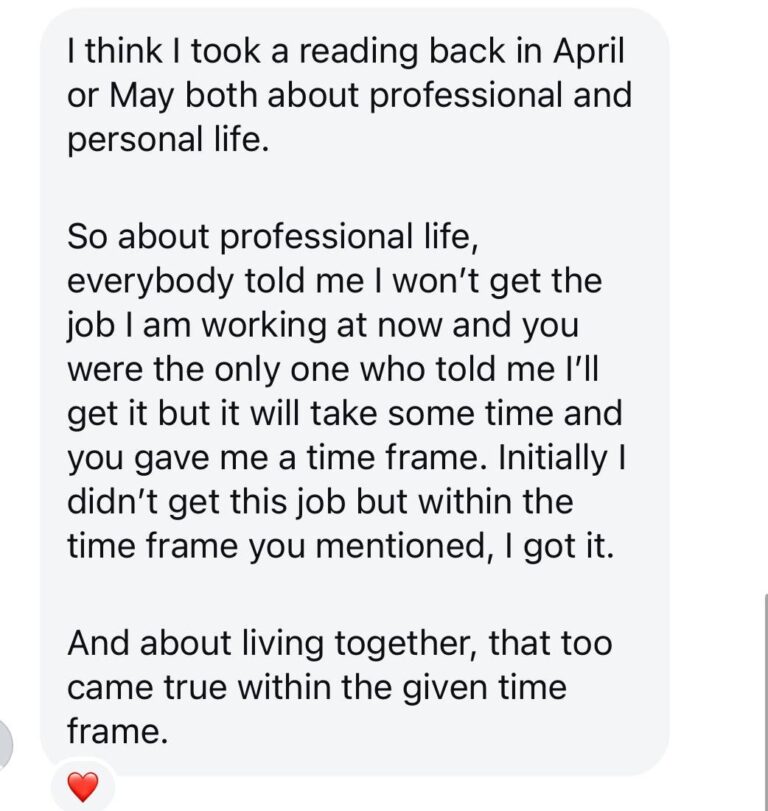This screenshot has height=811, width=768.
Task: Click the word 'May' in the message
Action: [x=141, y=97]
